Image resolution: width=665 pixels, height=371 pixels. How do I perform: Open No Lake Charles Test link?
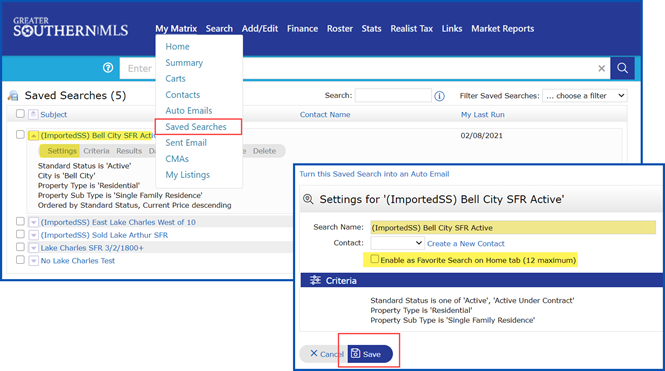(x=78, y=261)
